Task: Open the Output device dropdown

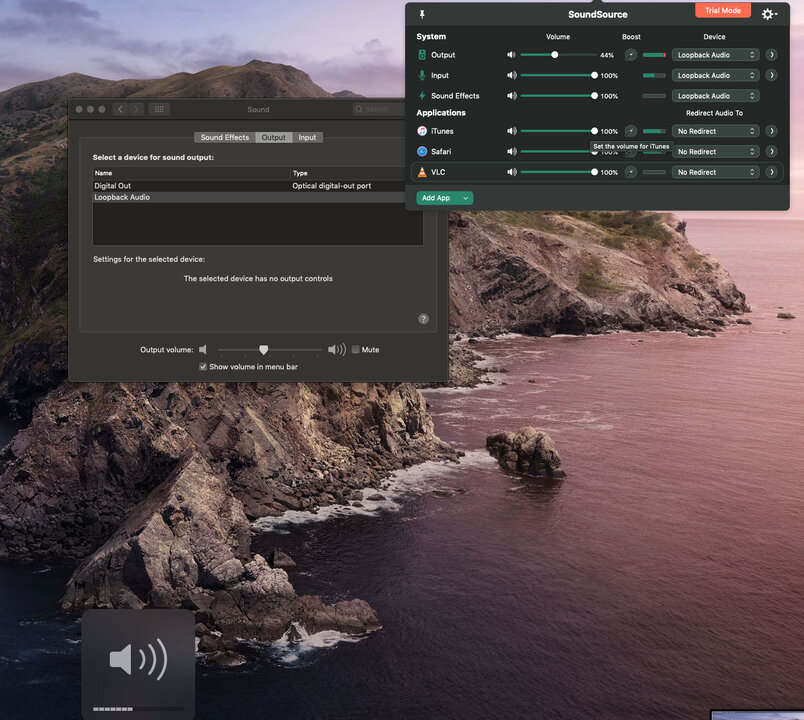Action: pos(715,55)
